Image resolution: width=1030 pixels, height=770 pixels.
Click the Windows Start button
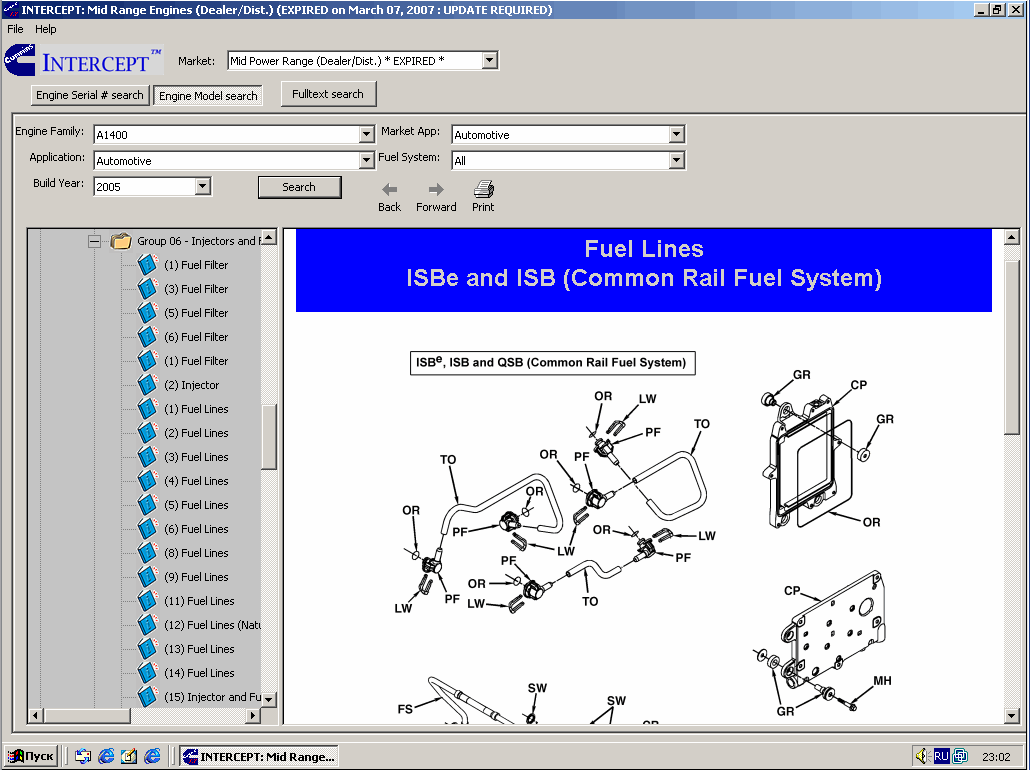click(31, 756)
